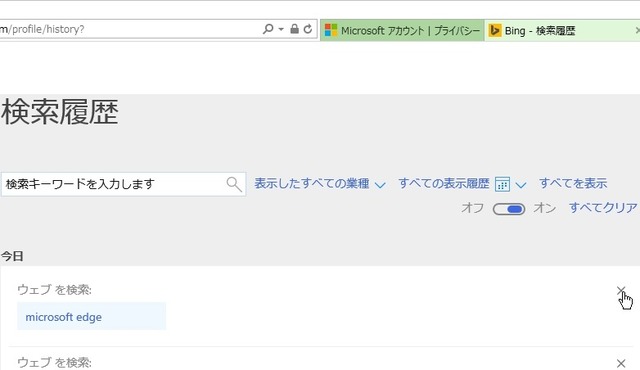The image size is (640, 370).
Task: Select the Bing - 検索履歴 tab
Action: point(562,31)
